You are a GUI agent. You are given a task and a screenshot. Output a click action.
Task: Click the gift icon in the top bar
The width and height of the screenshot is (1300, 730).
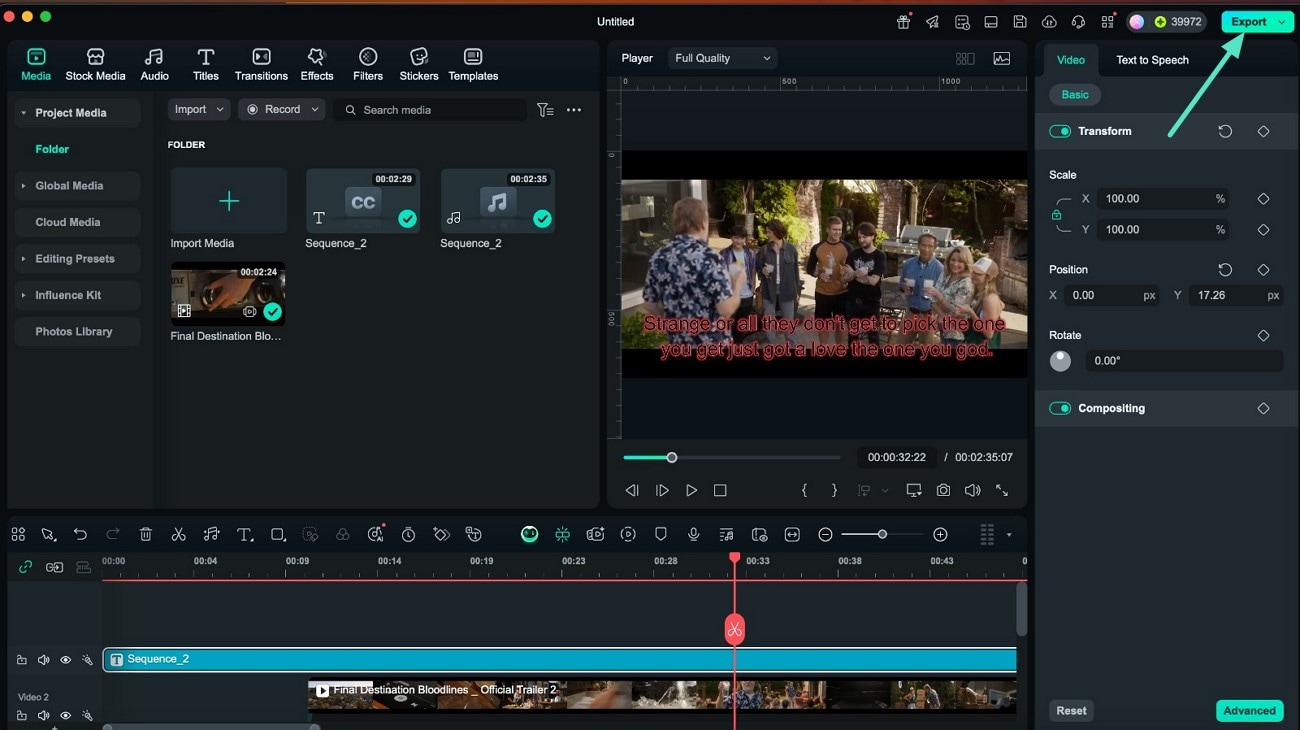coord(903,22)
